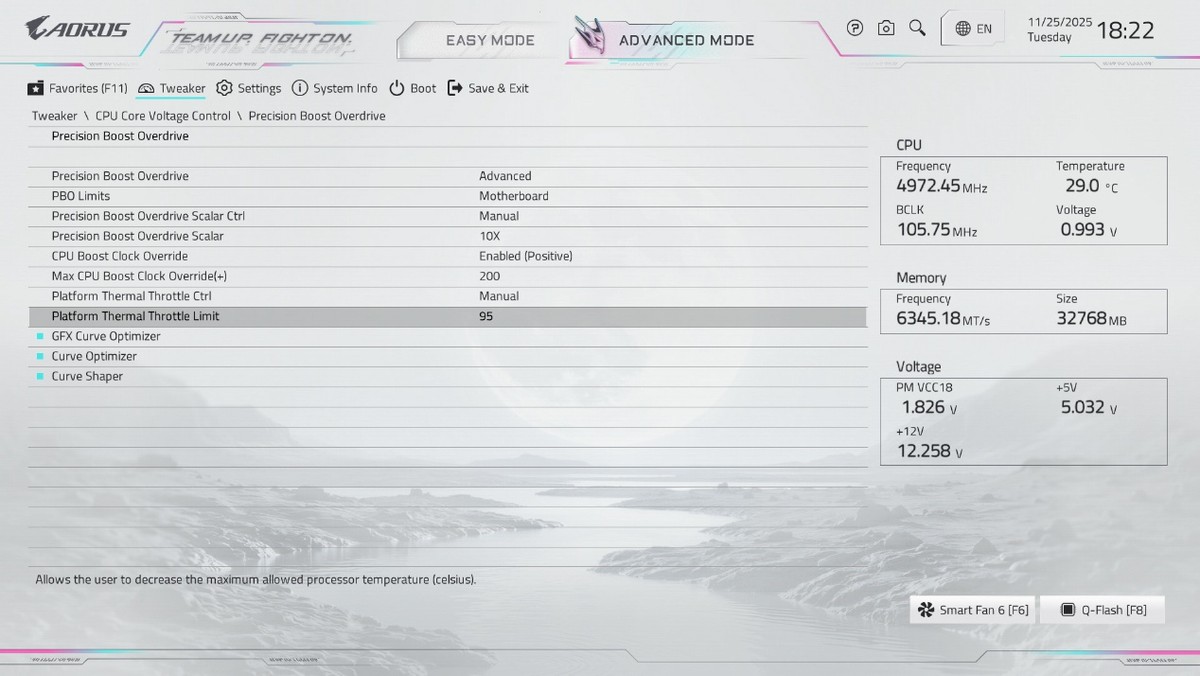Click the Favorites star icon

click(36, 88)
